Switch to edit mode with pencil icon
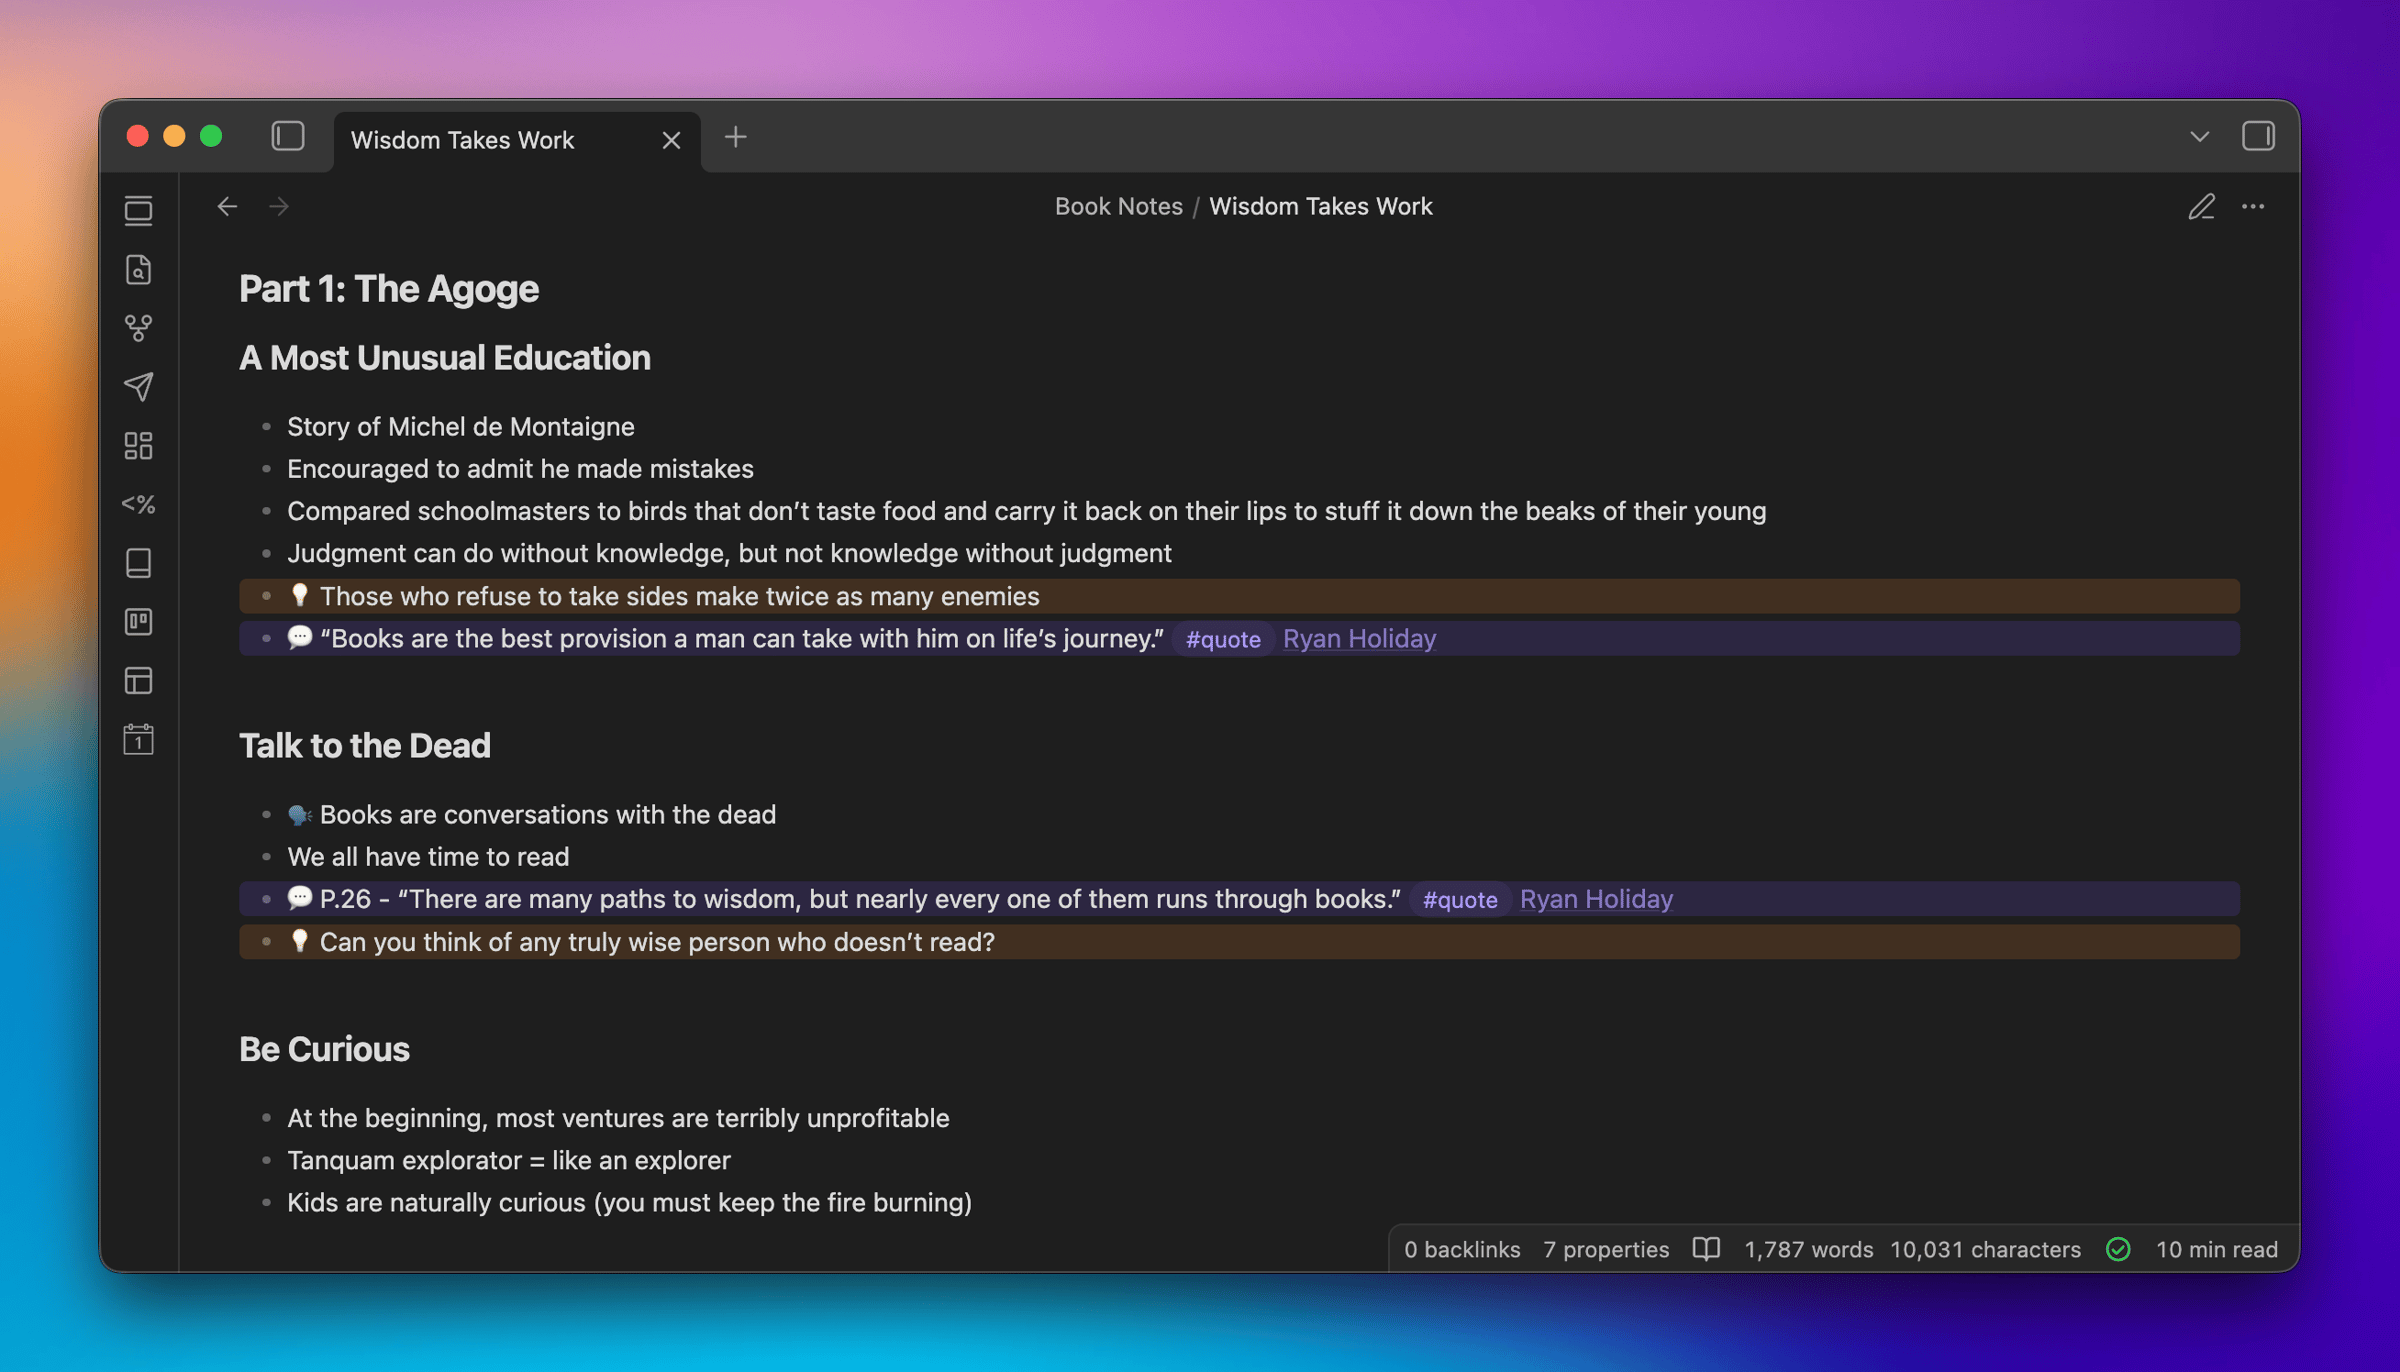The image size is (2400, 1372). pyautogui.click(x=2201, y=207)
